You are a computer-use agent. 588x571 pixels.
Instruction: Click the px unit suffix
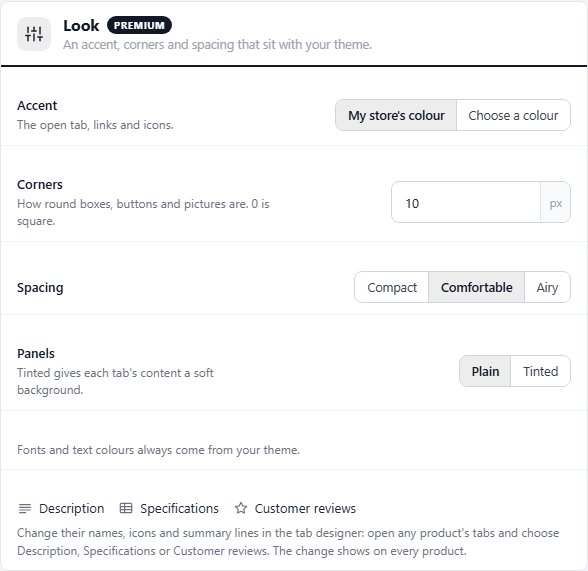point(555,203)
